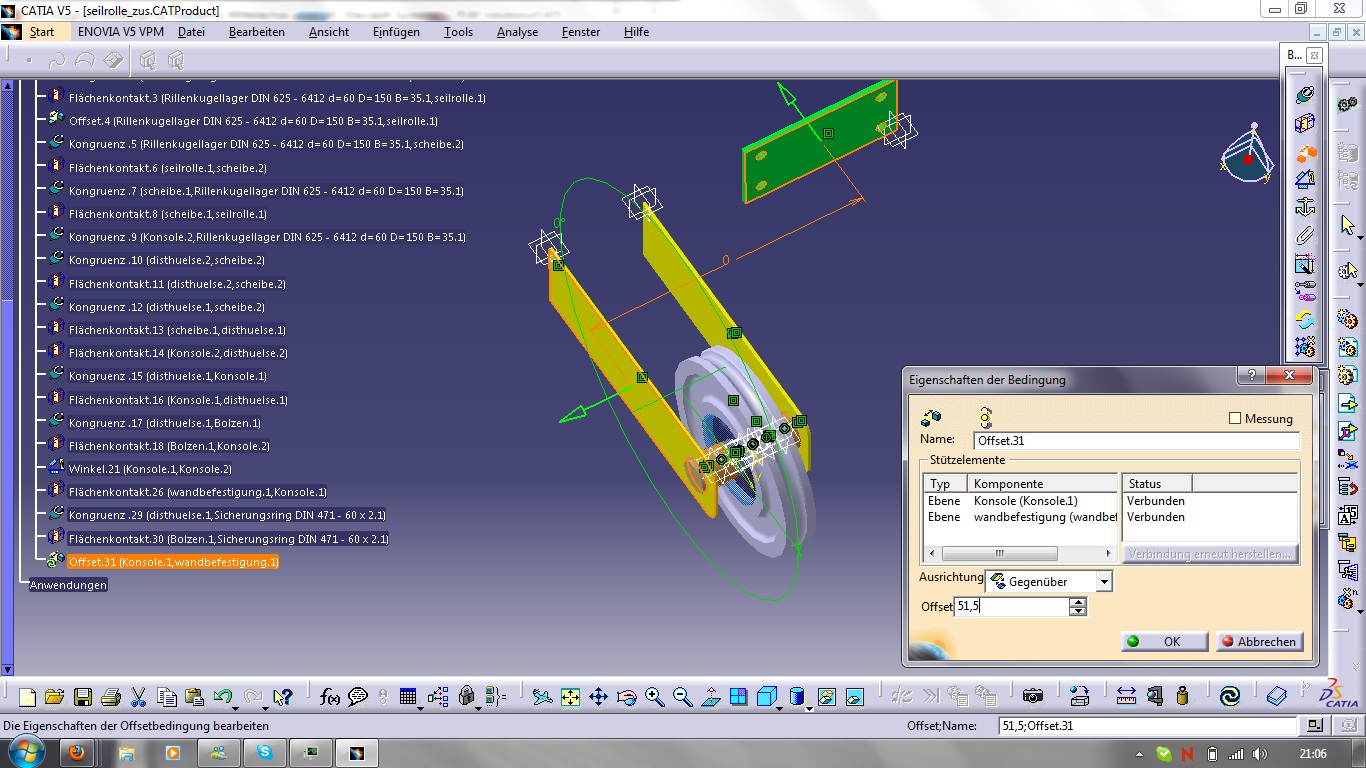Click the Fly mode airplane icon
1366x768 pixels.
tap(542, 697)
